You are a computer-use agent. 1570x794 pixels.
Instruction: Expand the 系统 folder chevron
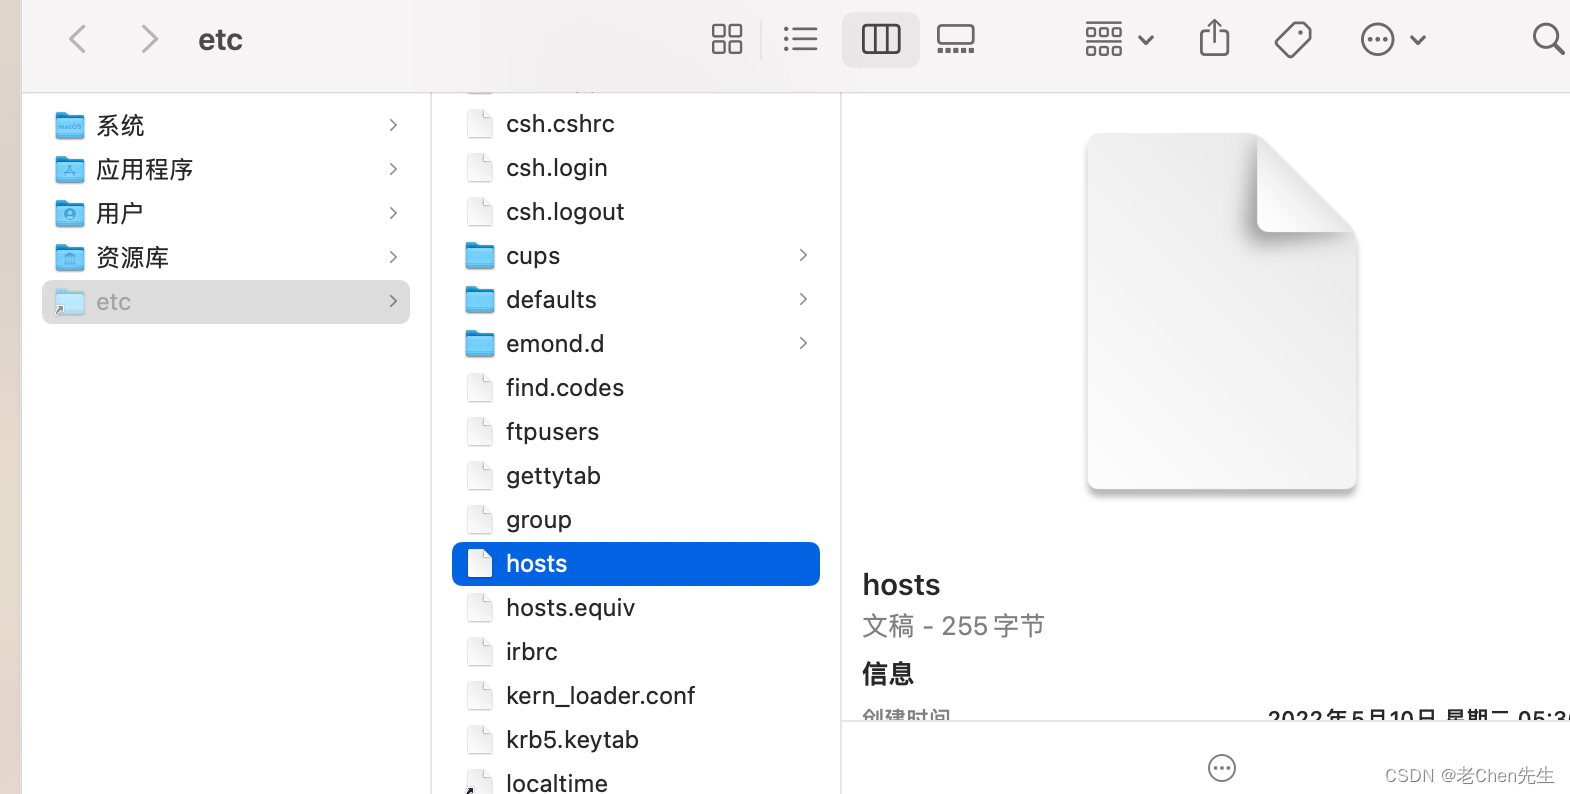point(393,125)
